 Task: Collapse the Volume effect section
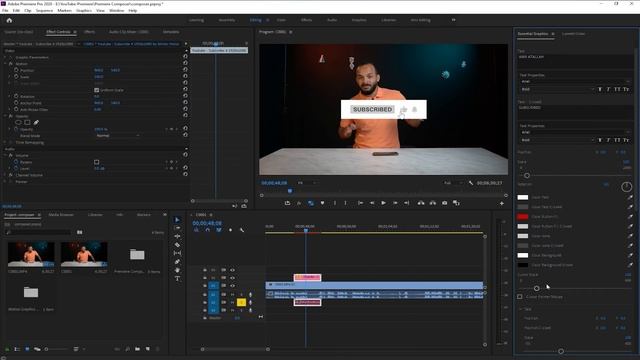(5, 156)
